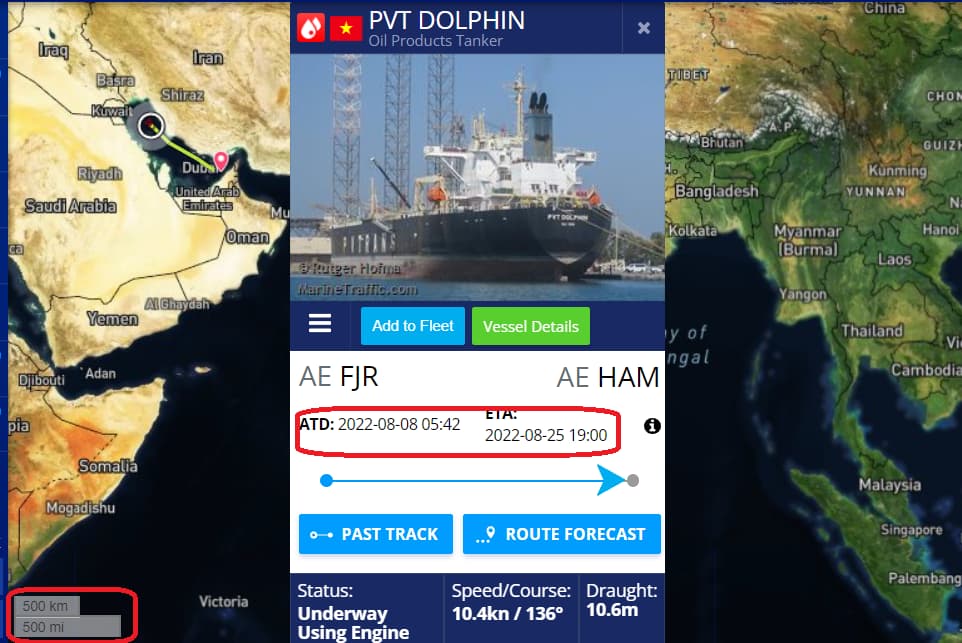Image resolution: width=962 pixels, height=643 pixels.
Task: Click the AE HAM destination port
Action: click(x=608, y=377)
